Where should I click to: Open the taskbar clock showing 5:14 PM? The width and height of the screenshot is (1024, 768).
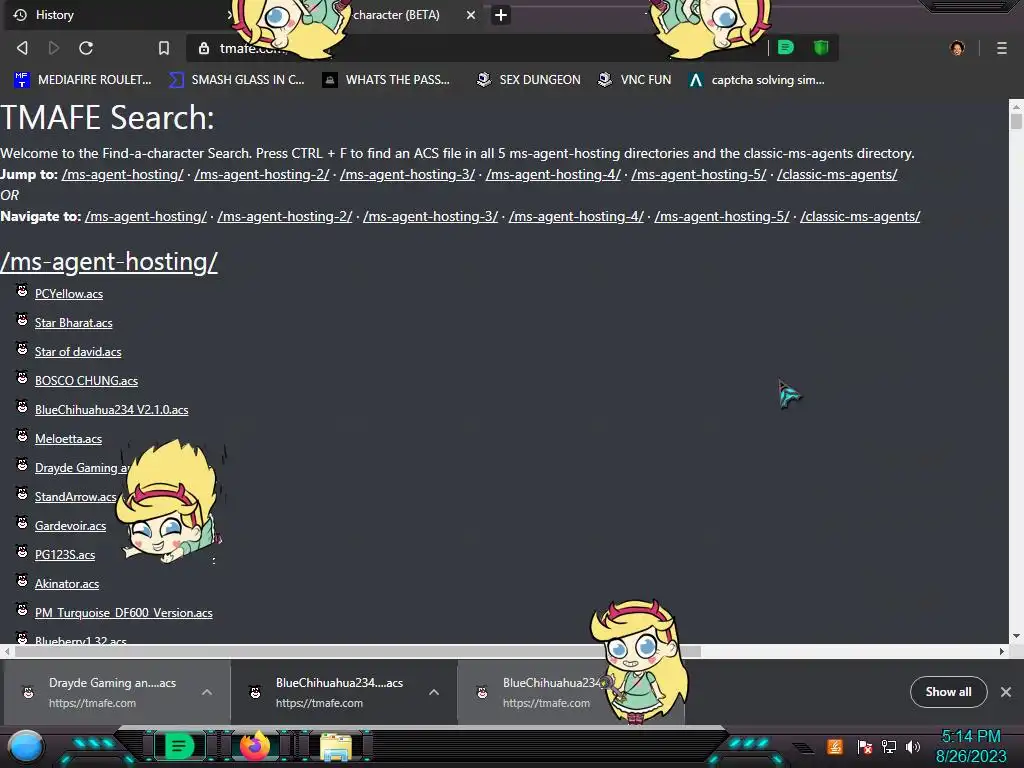click(x=971, y=746)
